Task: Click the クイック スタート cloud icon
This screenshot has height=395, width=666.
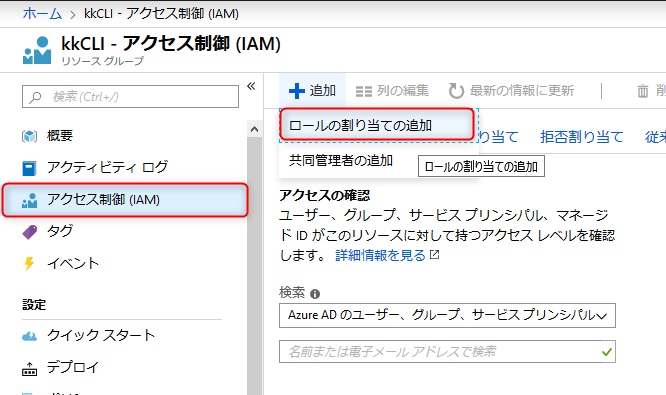Action: (29, 337)
